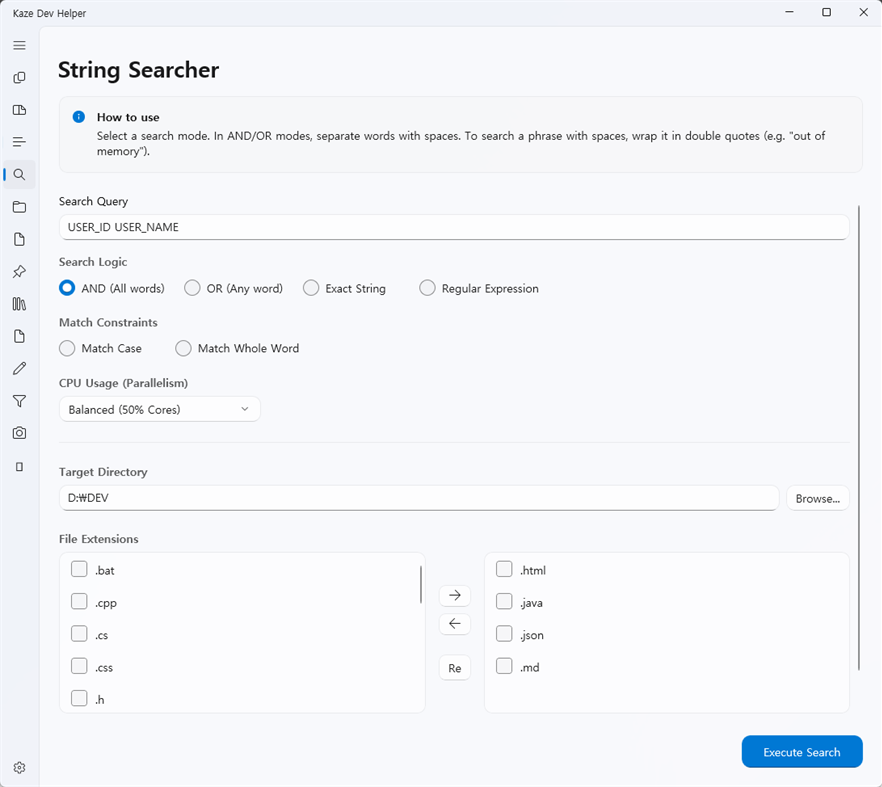
Task: Check the .cs extension
Action: pos(79,634)
